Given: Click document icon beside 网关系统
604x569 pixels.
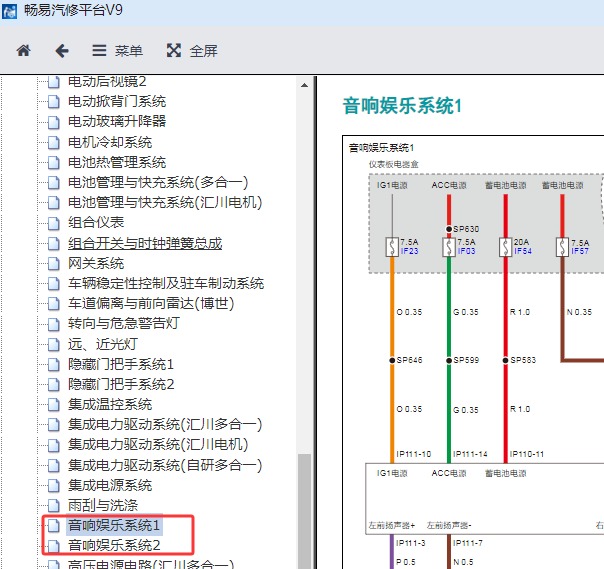Looking at the screenshot, I should [54, 264].
